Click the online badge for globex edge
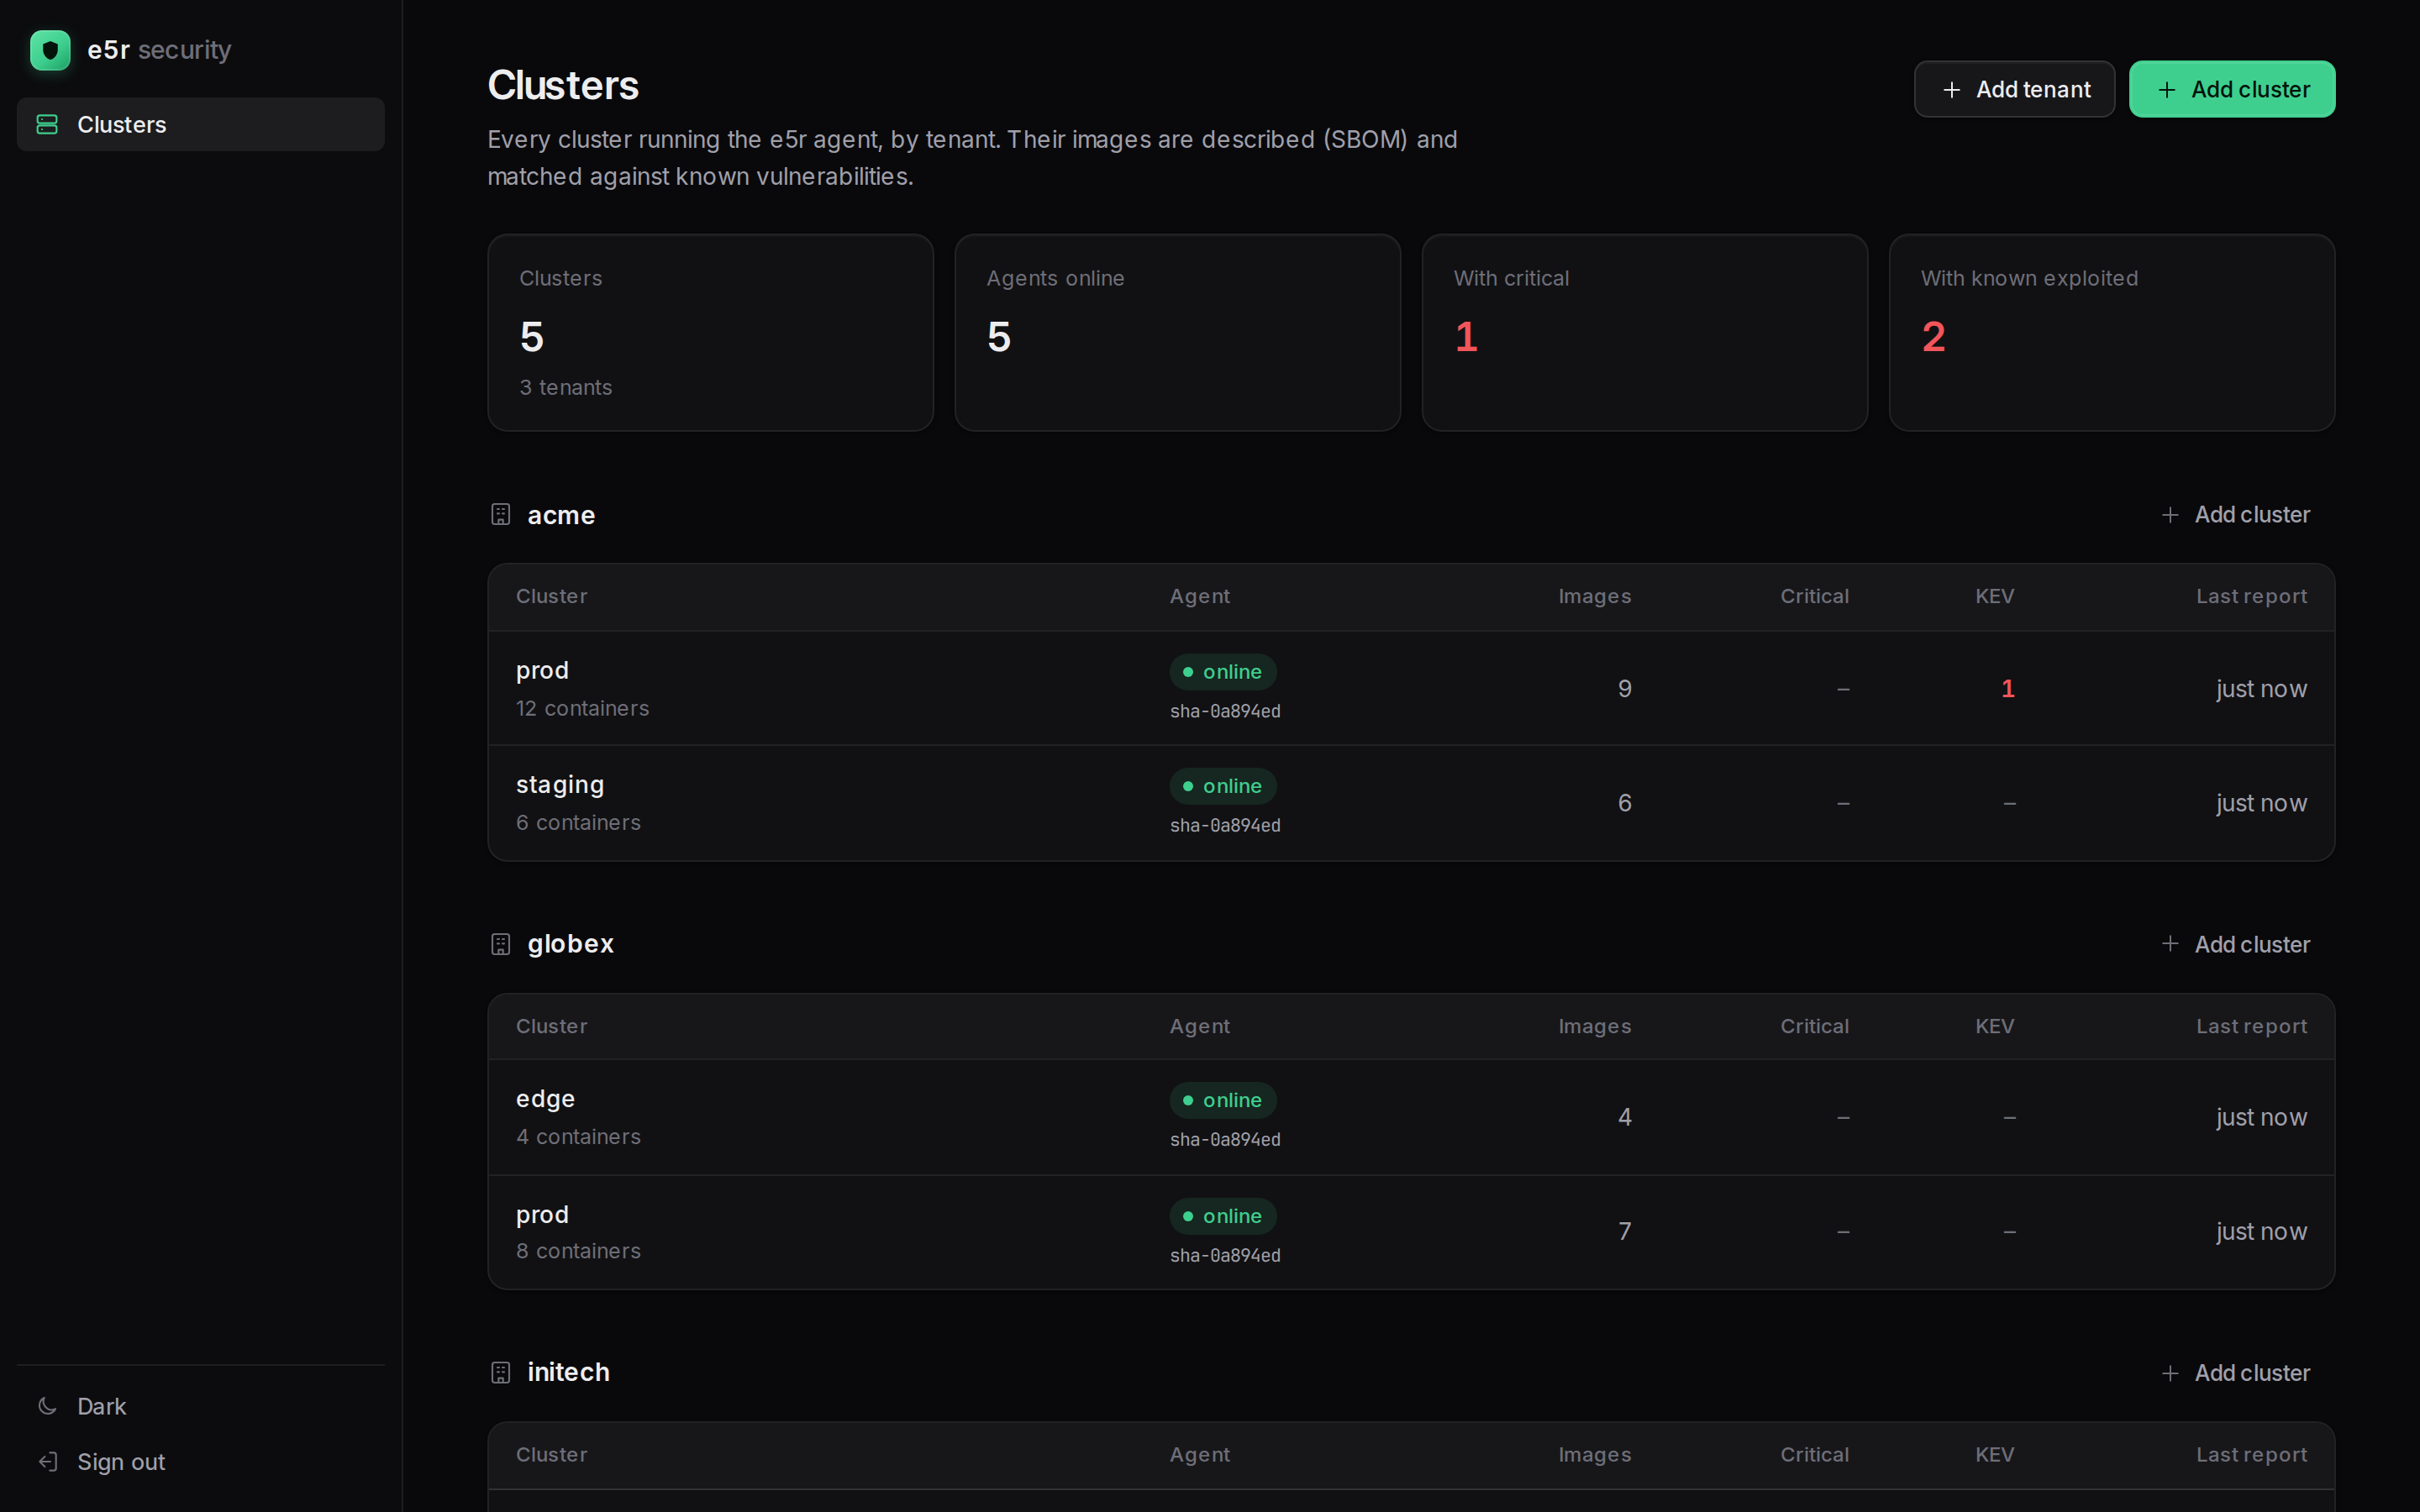 [x=1223, y=1100]
